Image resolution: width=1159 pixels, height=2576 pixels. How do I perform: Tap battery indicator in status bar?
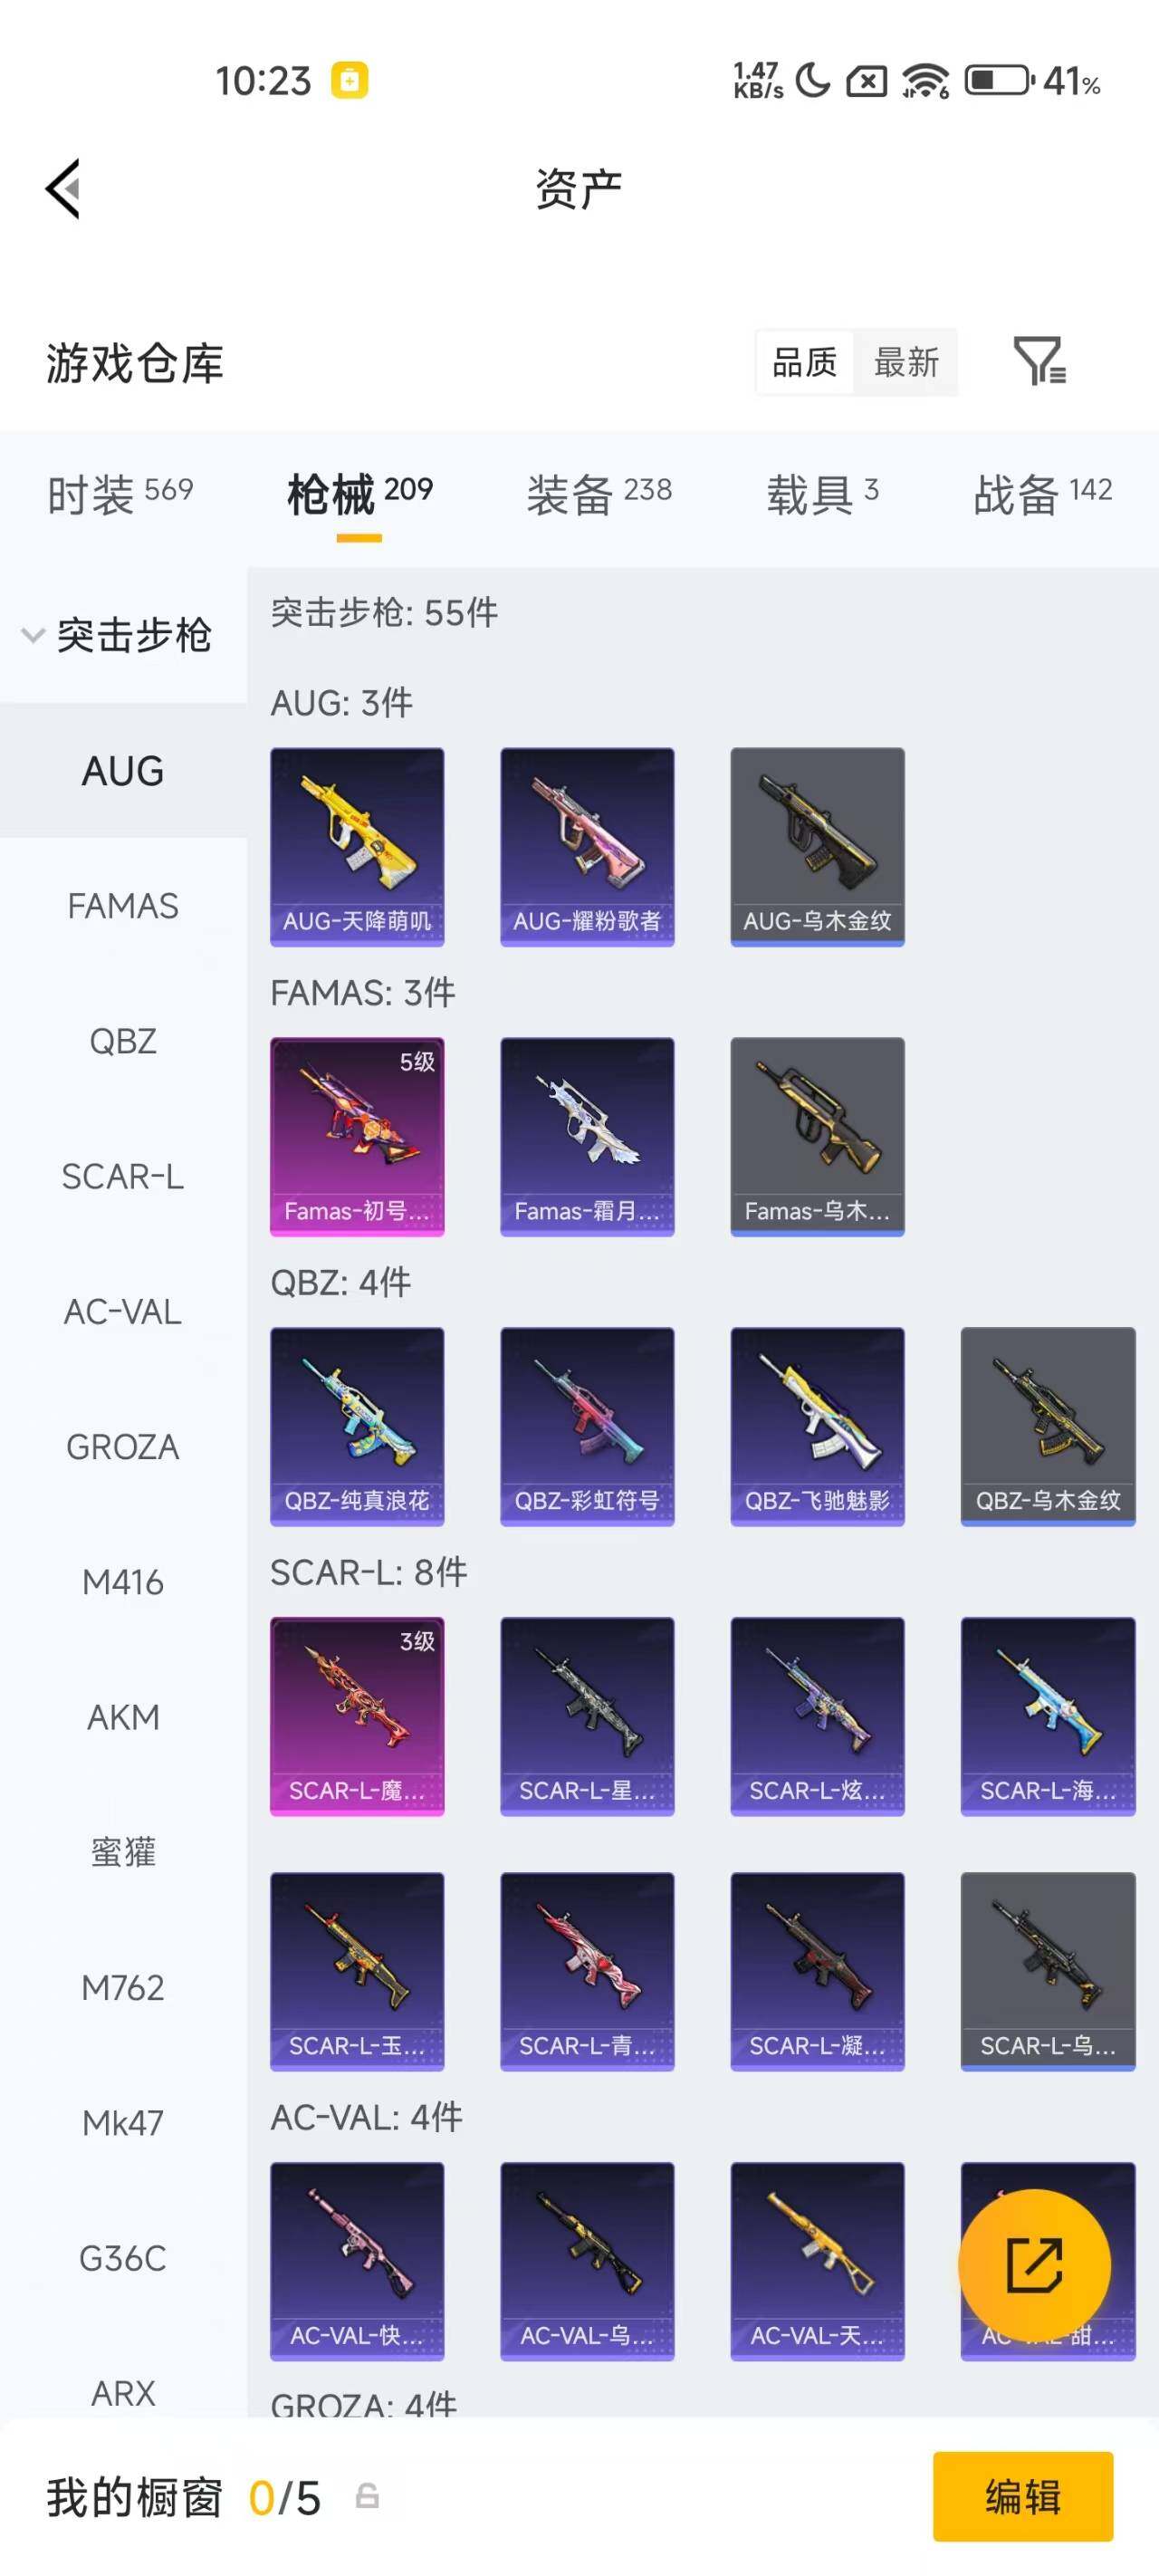tap(999, 80)
